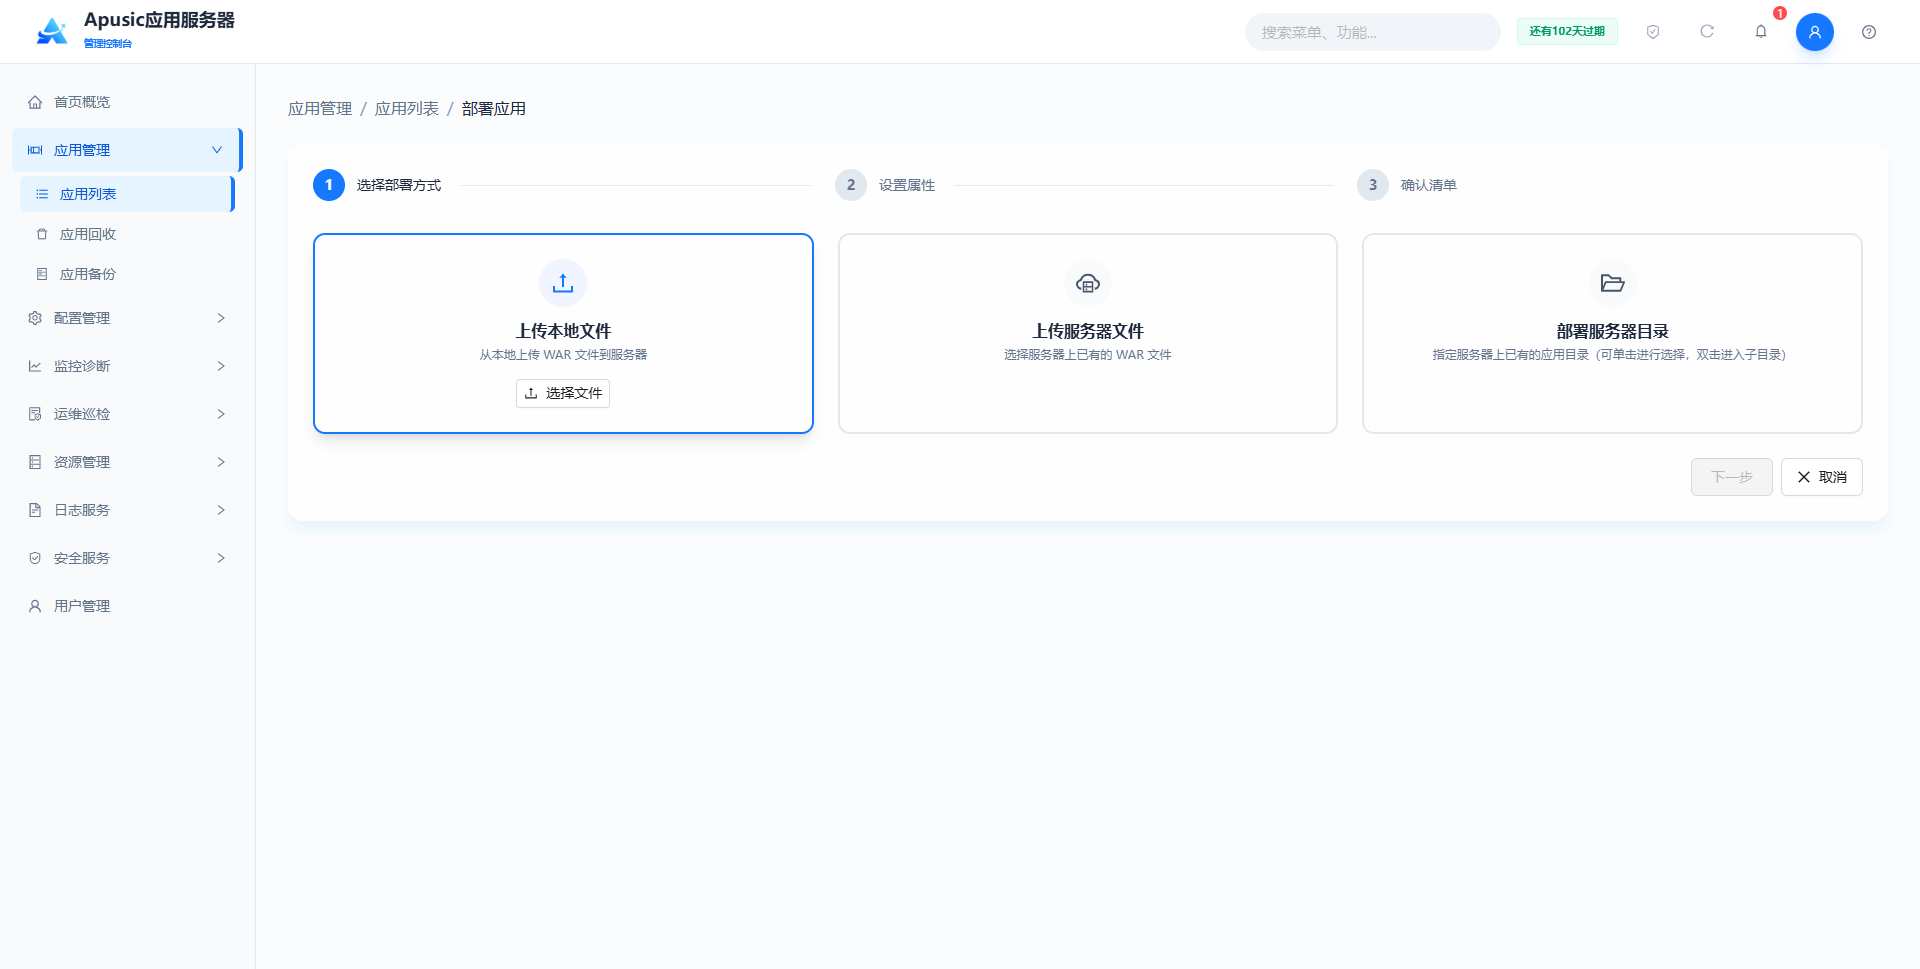Click the shield icon beside 安全服务
1920x969 pixels.
[x=35, y=558]
